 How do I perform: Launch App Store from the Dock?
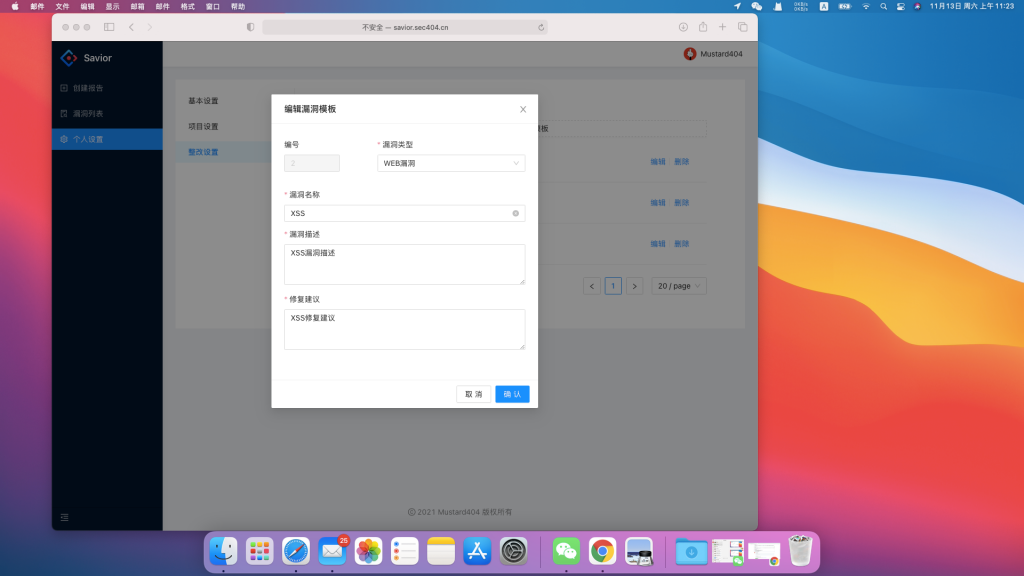(476, 551)
